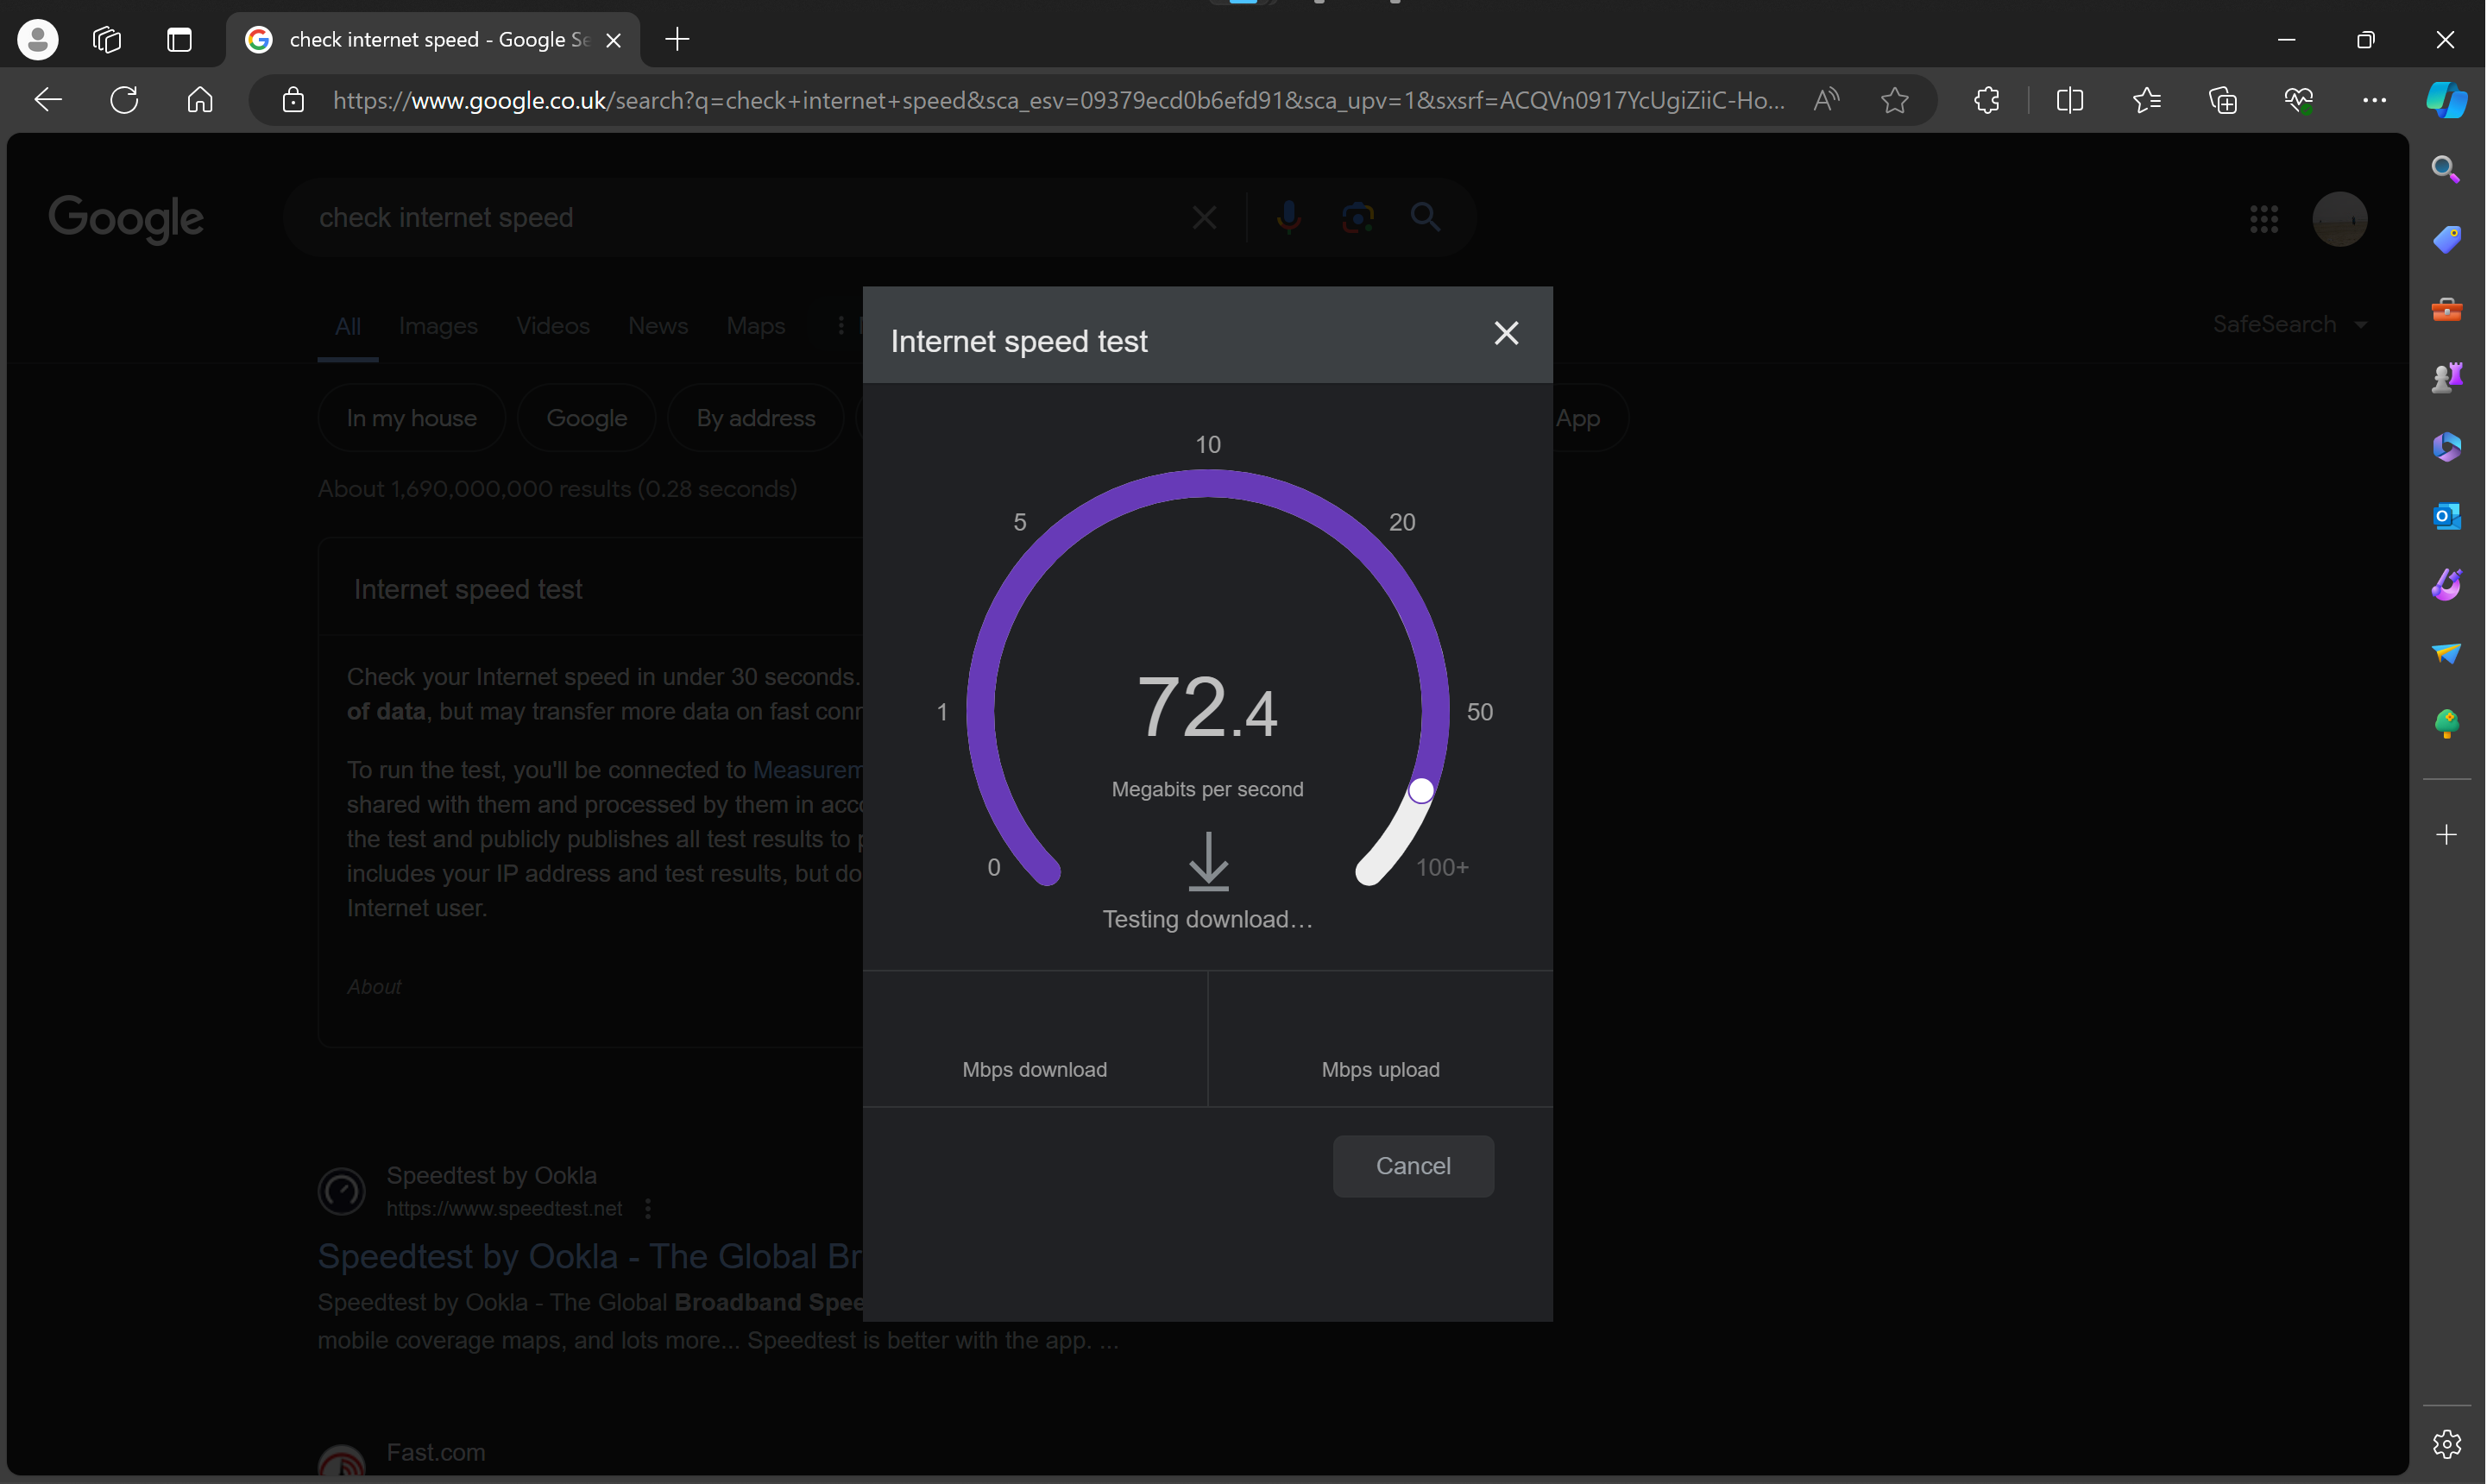
Task: Open sidebar Tools briefcase icon
Action: coord(2446,309)
